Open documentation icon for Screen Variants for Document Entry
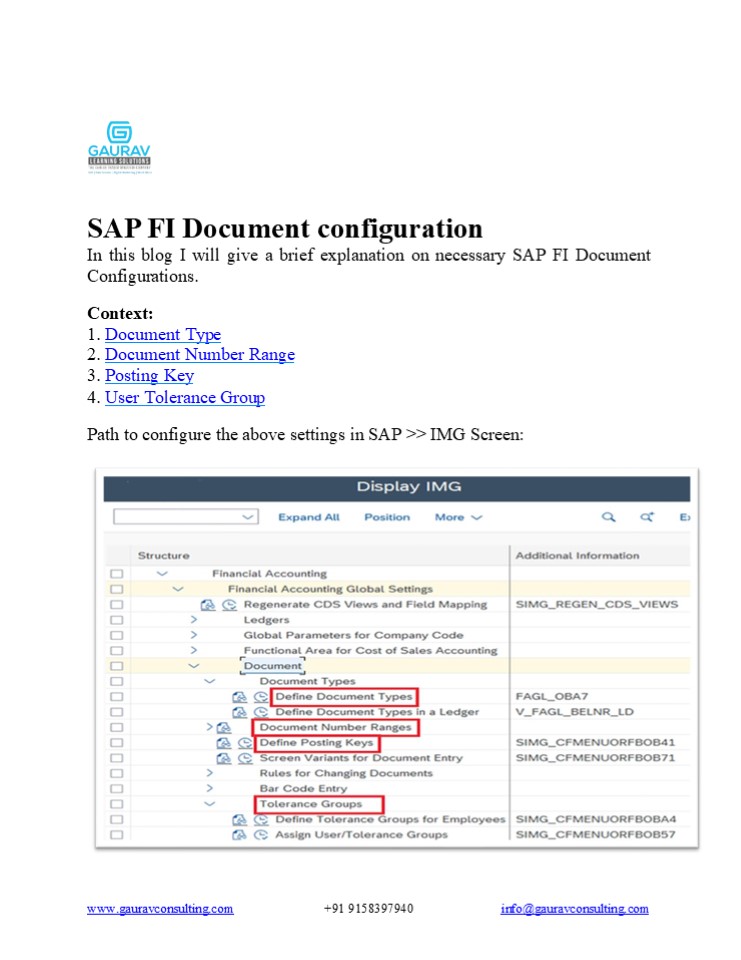Screen dimensions: 741x960 tap(224, 758)
